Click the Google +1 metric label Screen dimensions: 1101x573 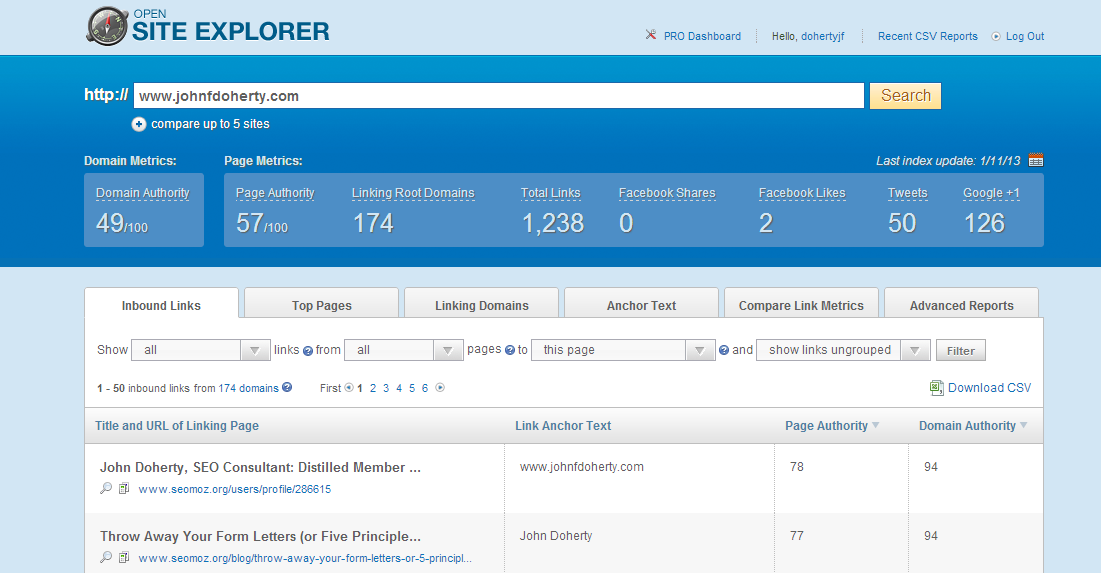(x=991, y=193)
